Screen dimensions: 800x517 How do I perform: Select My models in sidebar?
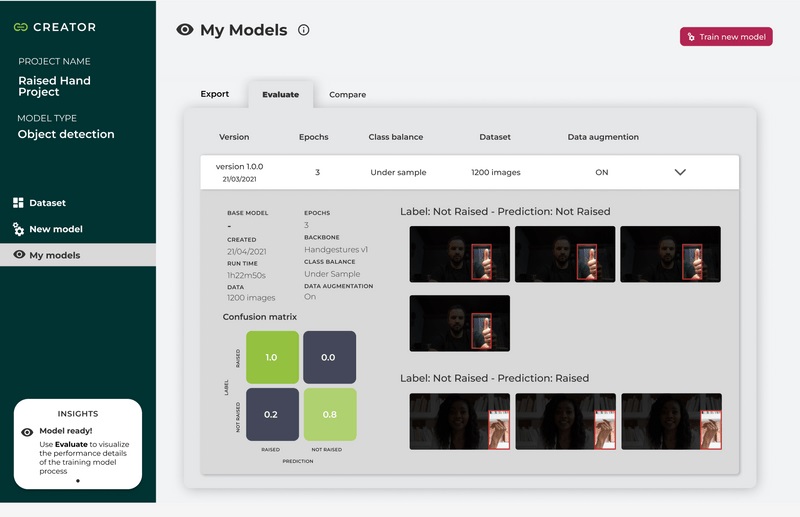pyautogui.click(x=78, y=255)
